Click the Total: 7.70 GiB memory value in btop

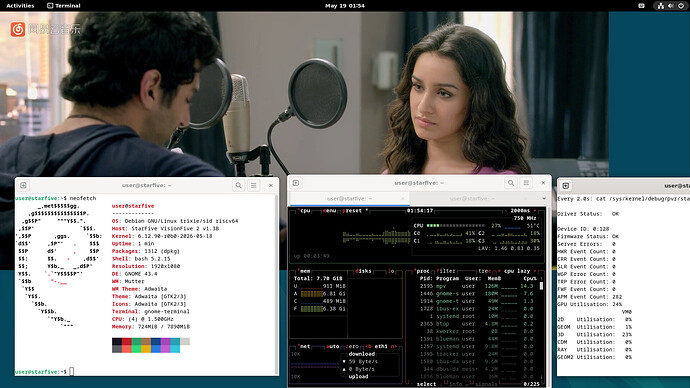coord(318,278)
